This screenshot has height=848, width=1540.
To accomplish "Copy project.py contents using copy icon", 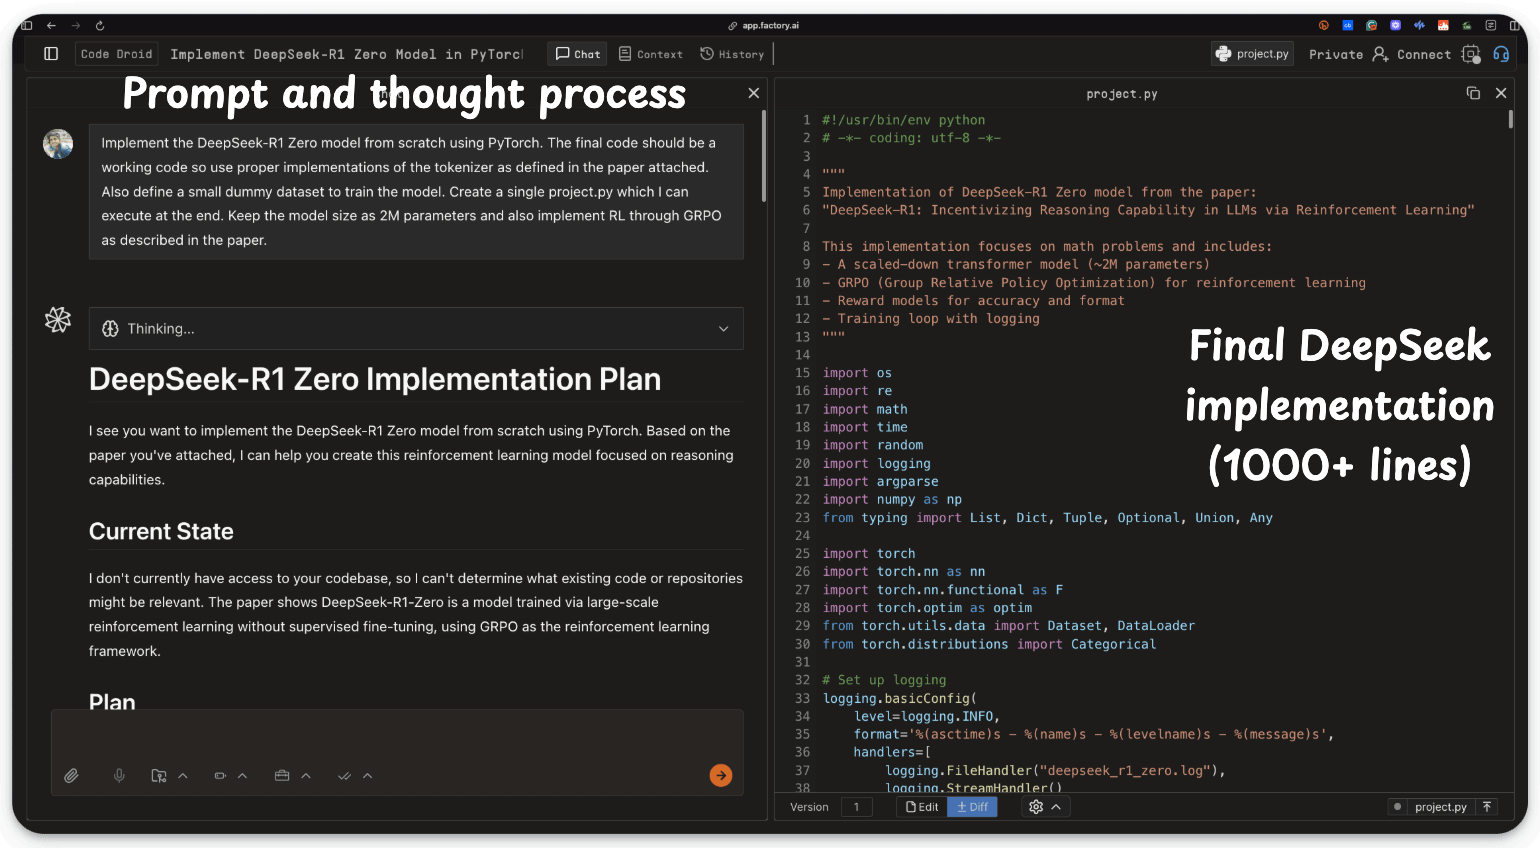I will (1473, 93).
